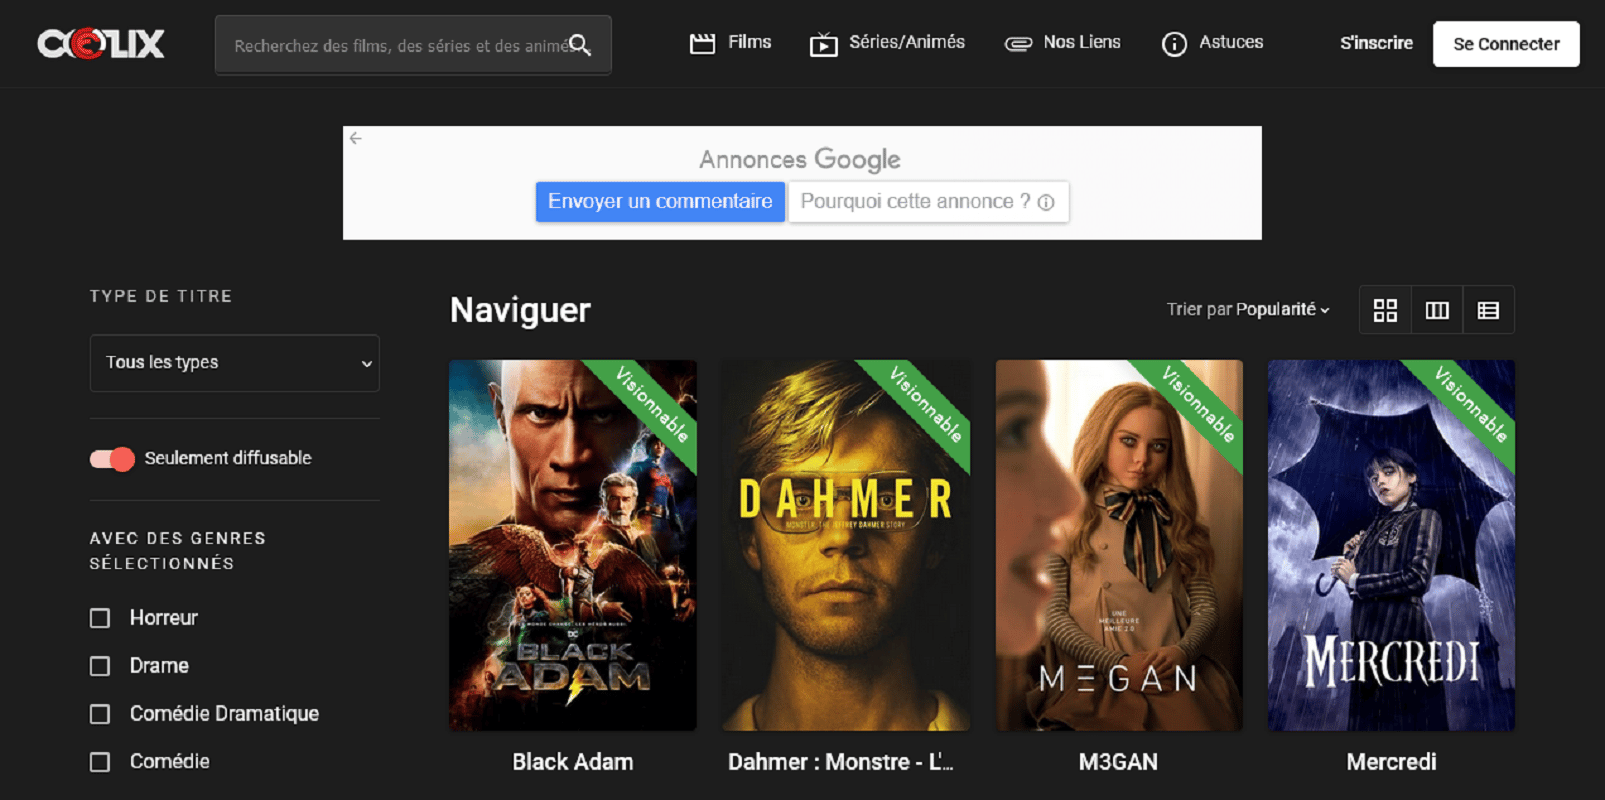Open the Astuces menu
The width and height of the screenshot is (1605, 800).
[x=1212, y=43]
